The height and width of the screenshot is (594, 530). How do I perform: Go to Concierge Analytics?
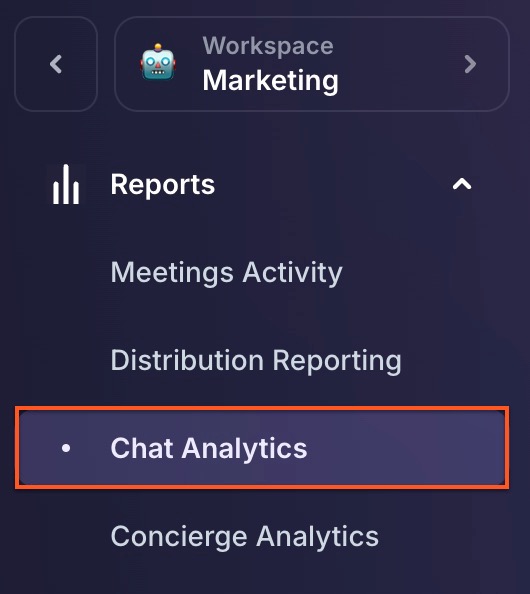[245, 536]
